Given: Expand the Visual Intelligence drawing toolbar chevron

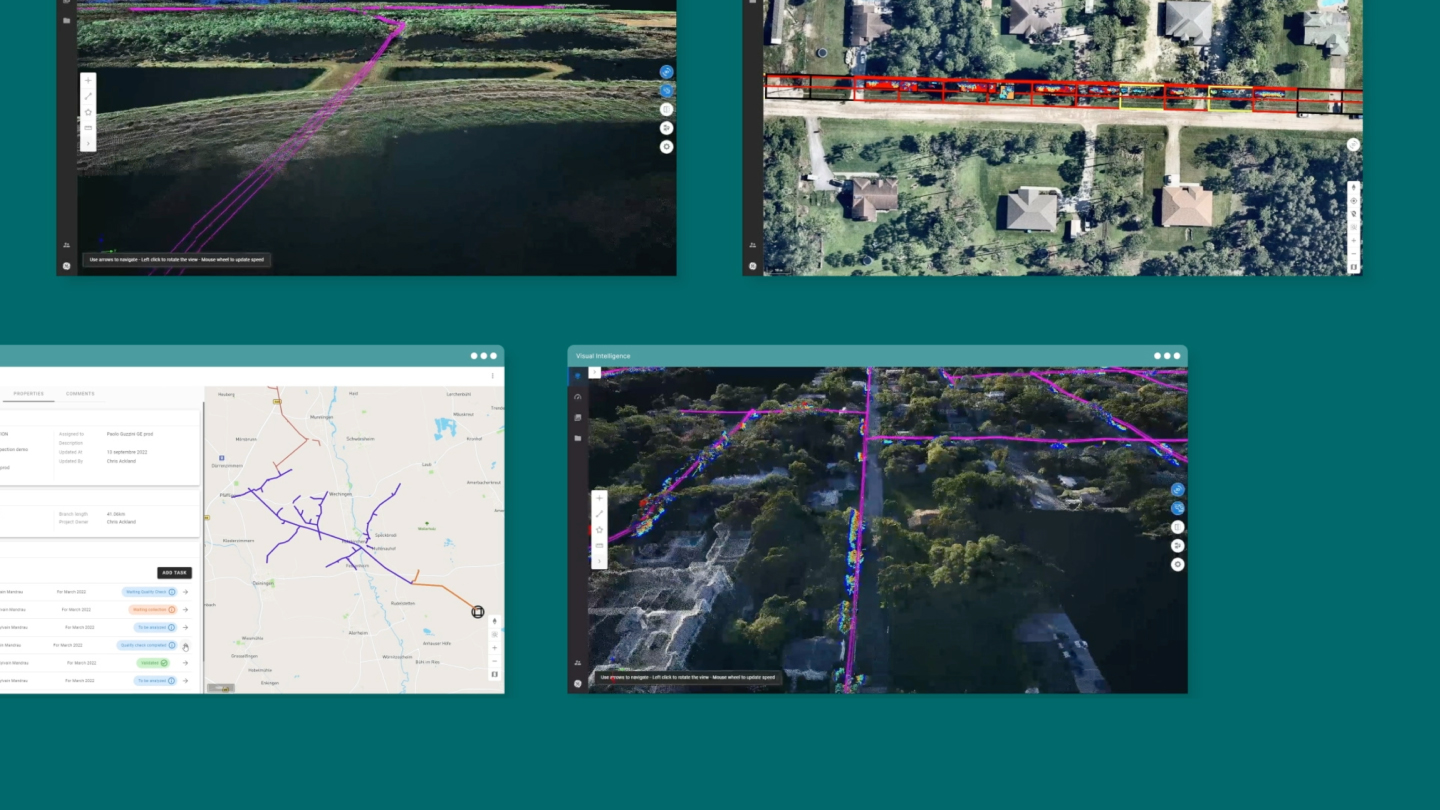Looking at the screenshot, I should pyautogui.click(x=600, y=562).
